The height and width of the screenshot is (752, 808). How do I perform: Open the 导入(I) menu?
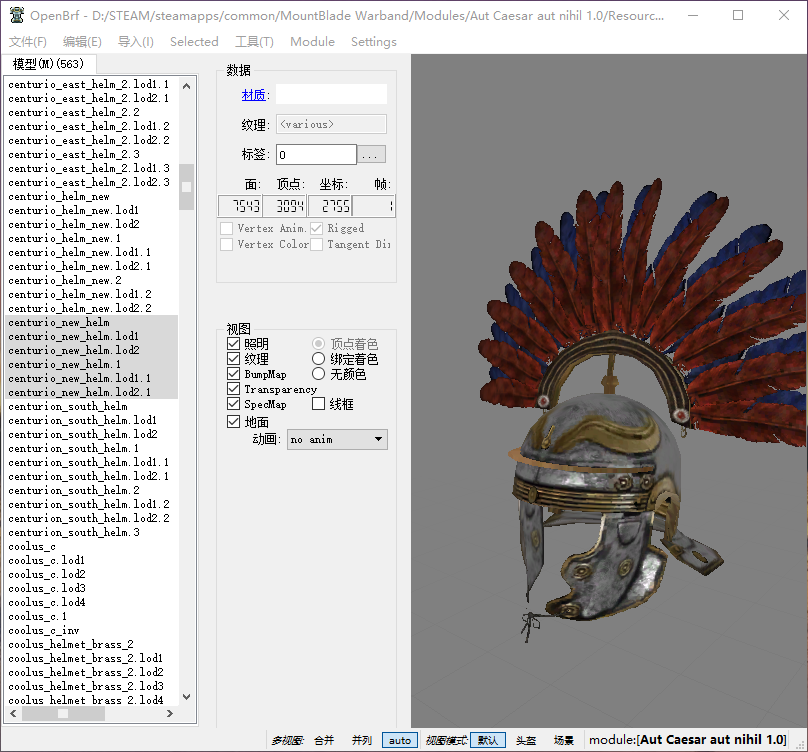point(136,42)
